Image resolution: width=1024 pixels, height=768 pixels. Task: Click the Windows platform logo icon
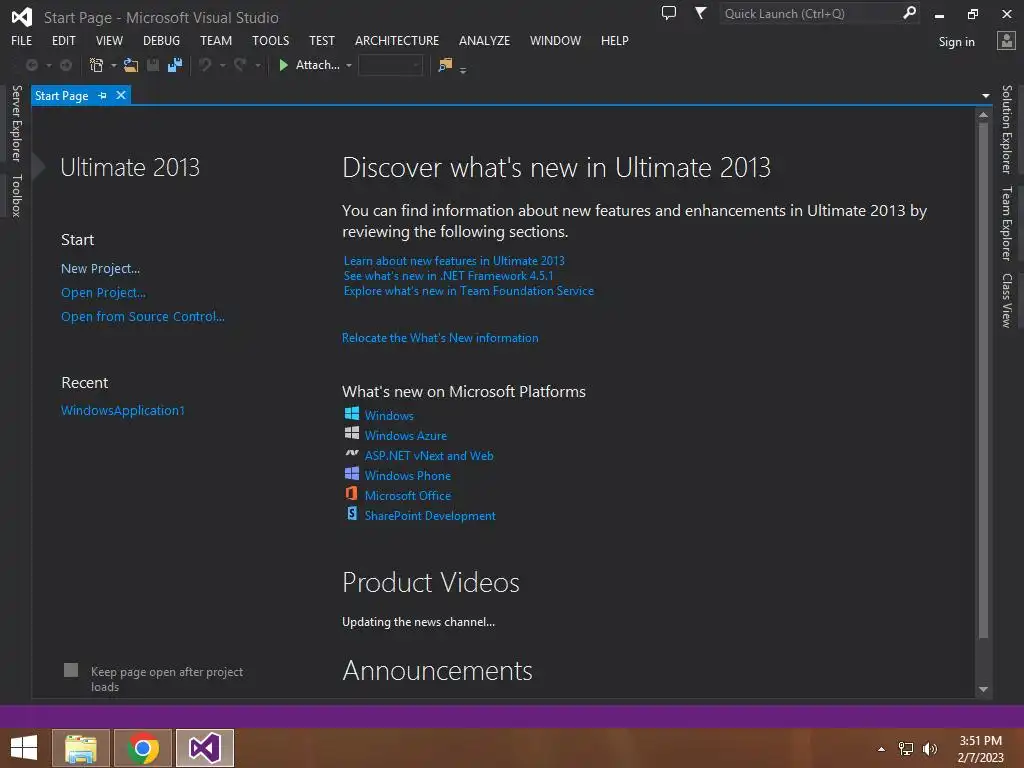click(x=352, y=413)
